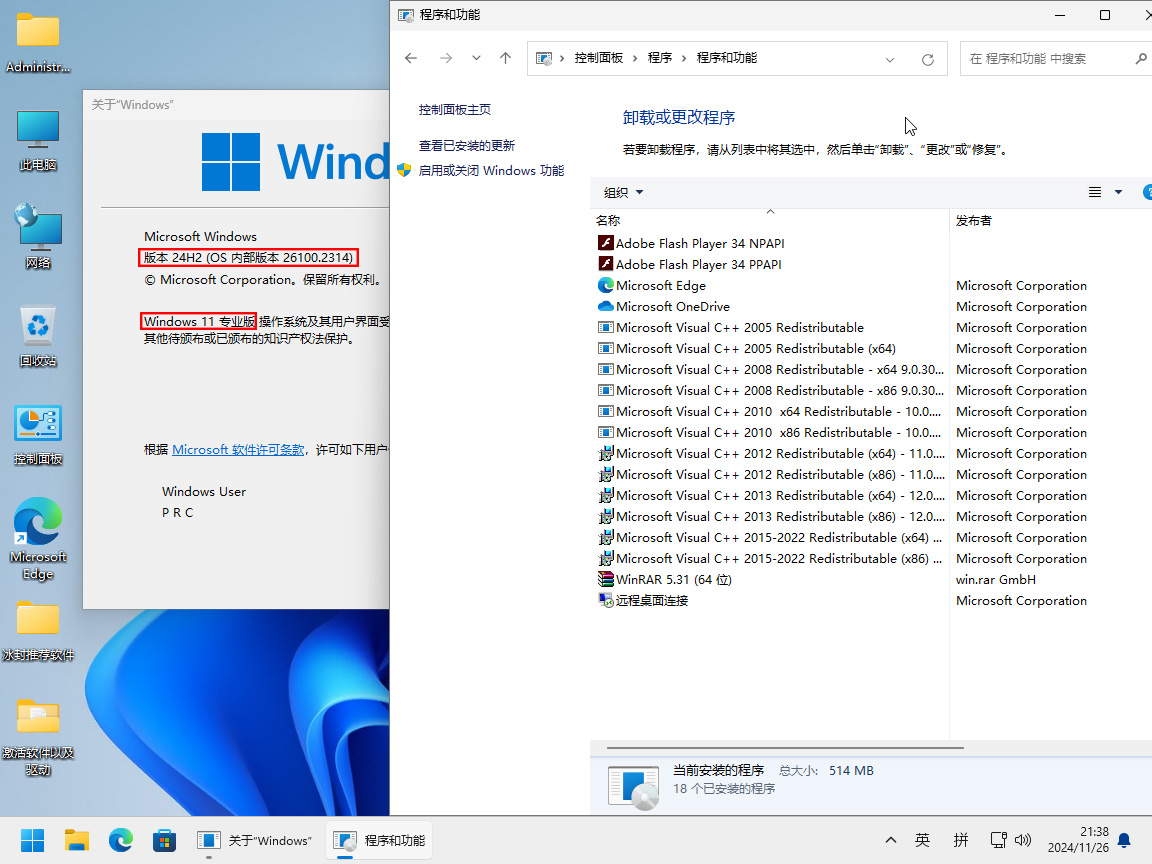Open the Control Panel (控制面板) desktop icon
The image size is (1152, 864).
click(x=37, y=434)
